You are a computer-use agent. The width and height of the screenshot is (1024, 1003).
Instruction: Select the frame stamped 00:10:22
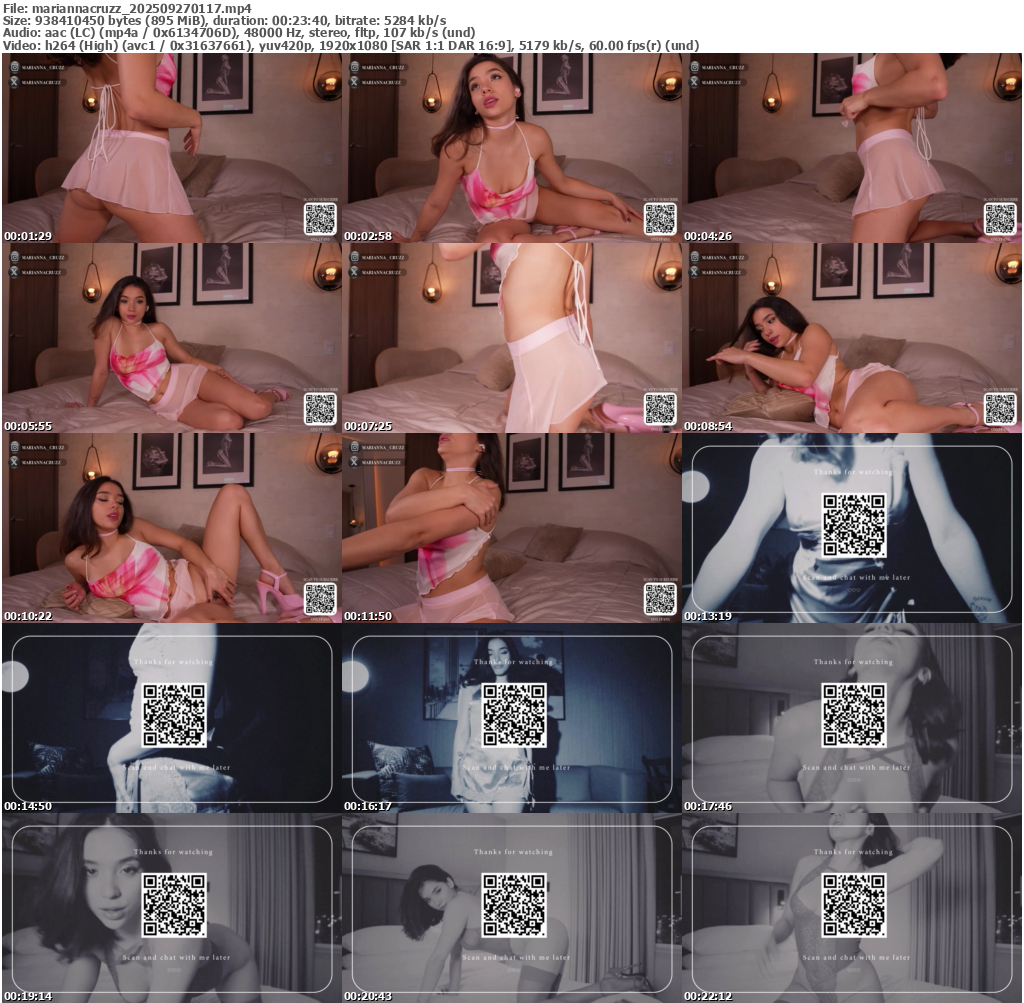[172, 527]
